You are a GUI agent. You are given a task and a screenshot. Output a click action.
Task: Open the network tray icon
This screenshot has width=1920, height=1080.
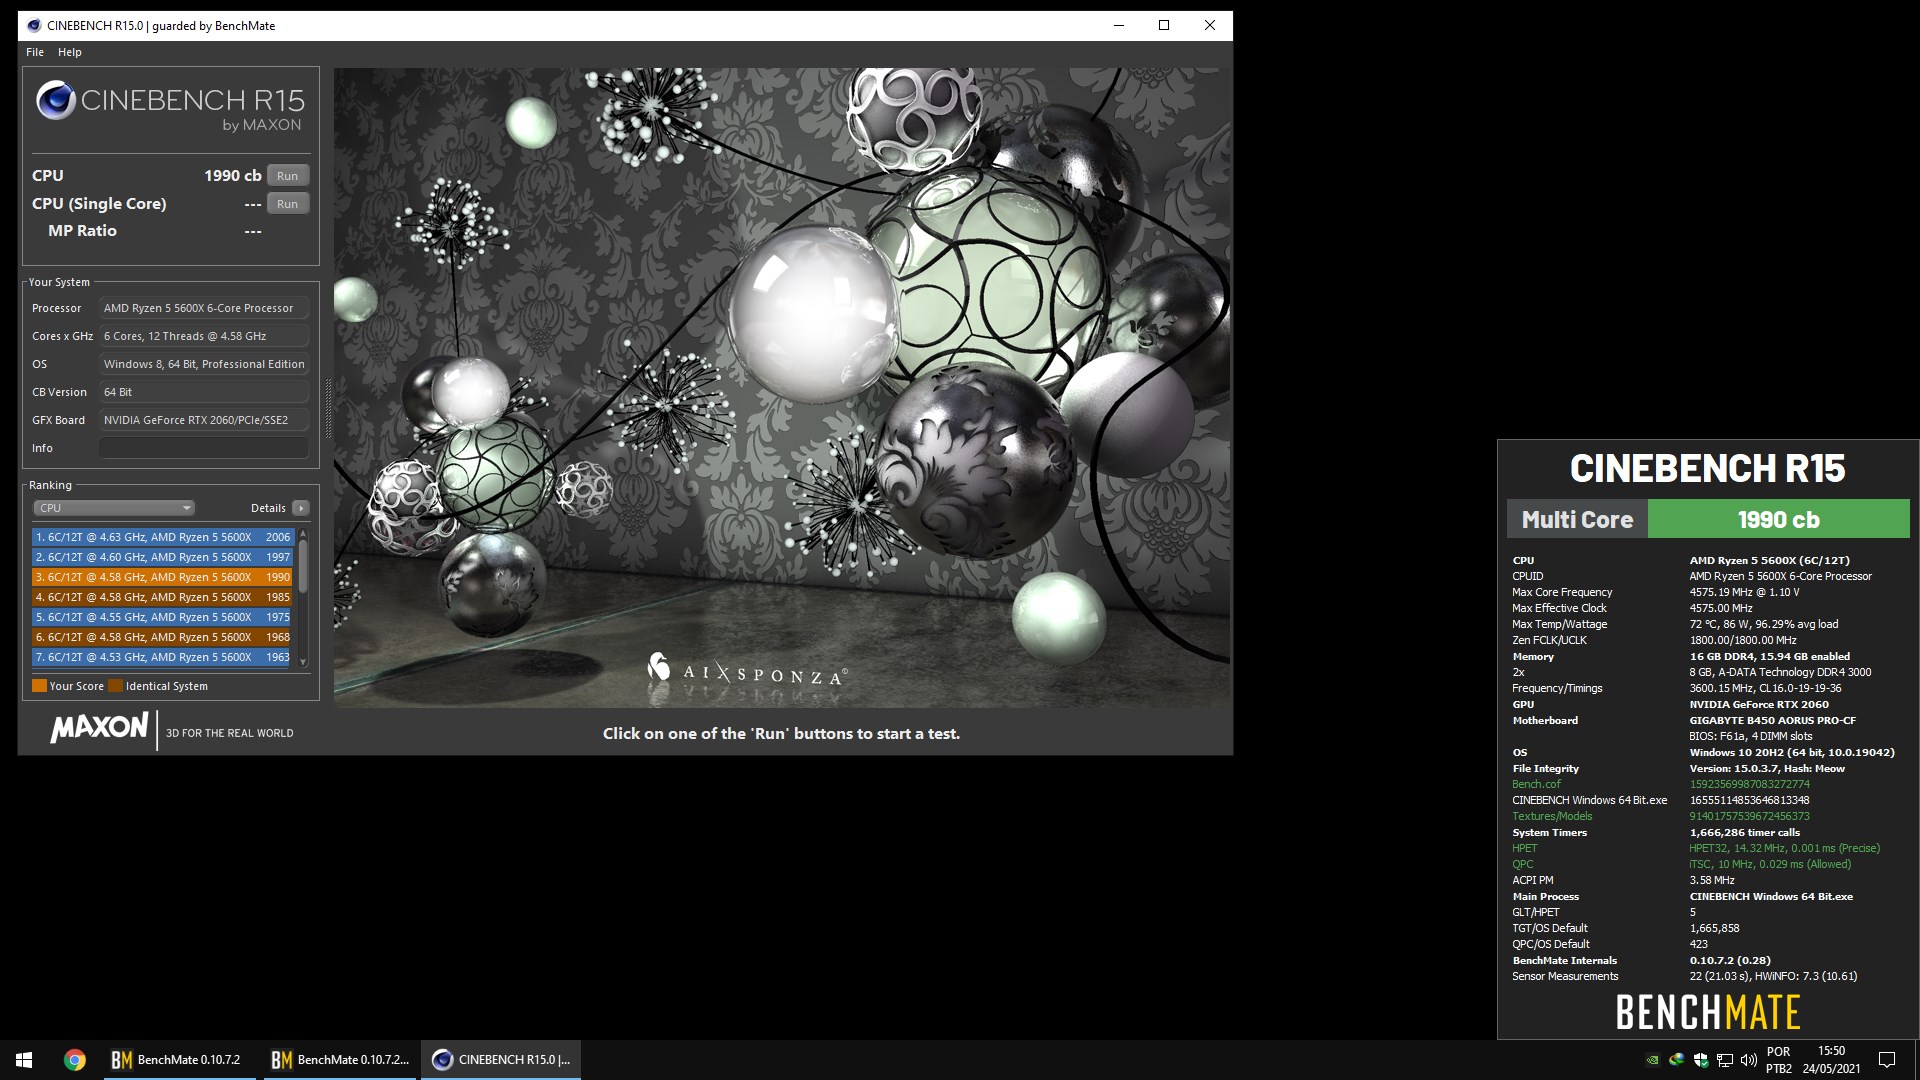pos(1725,1060)
